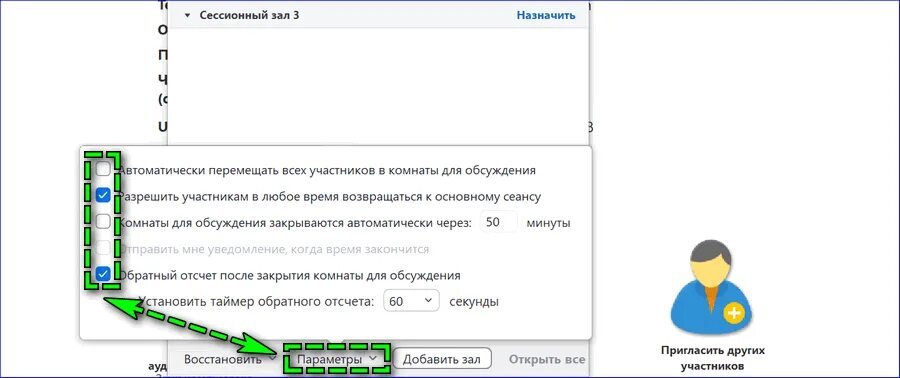Click the Открыть все button
This screenshot has height=378, width=900.
(x=546, y=359)
